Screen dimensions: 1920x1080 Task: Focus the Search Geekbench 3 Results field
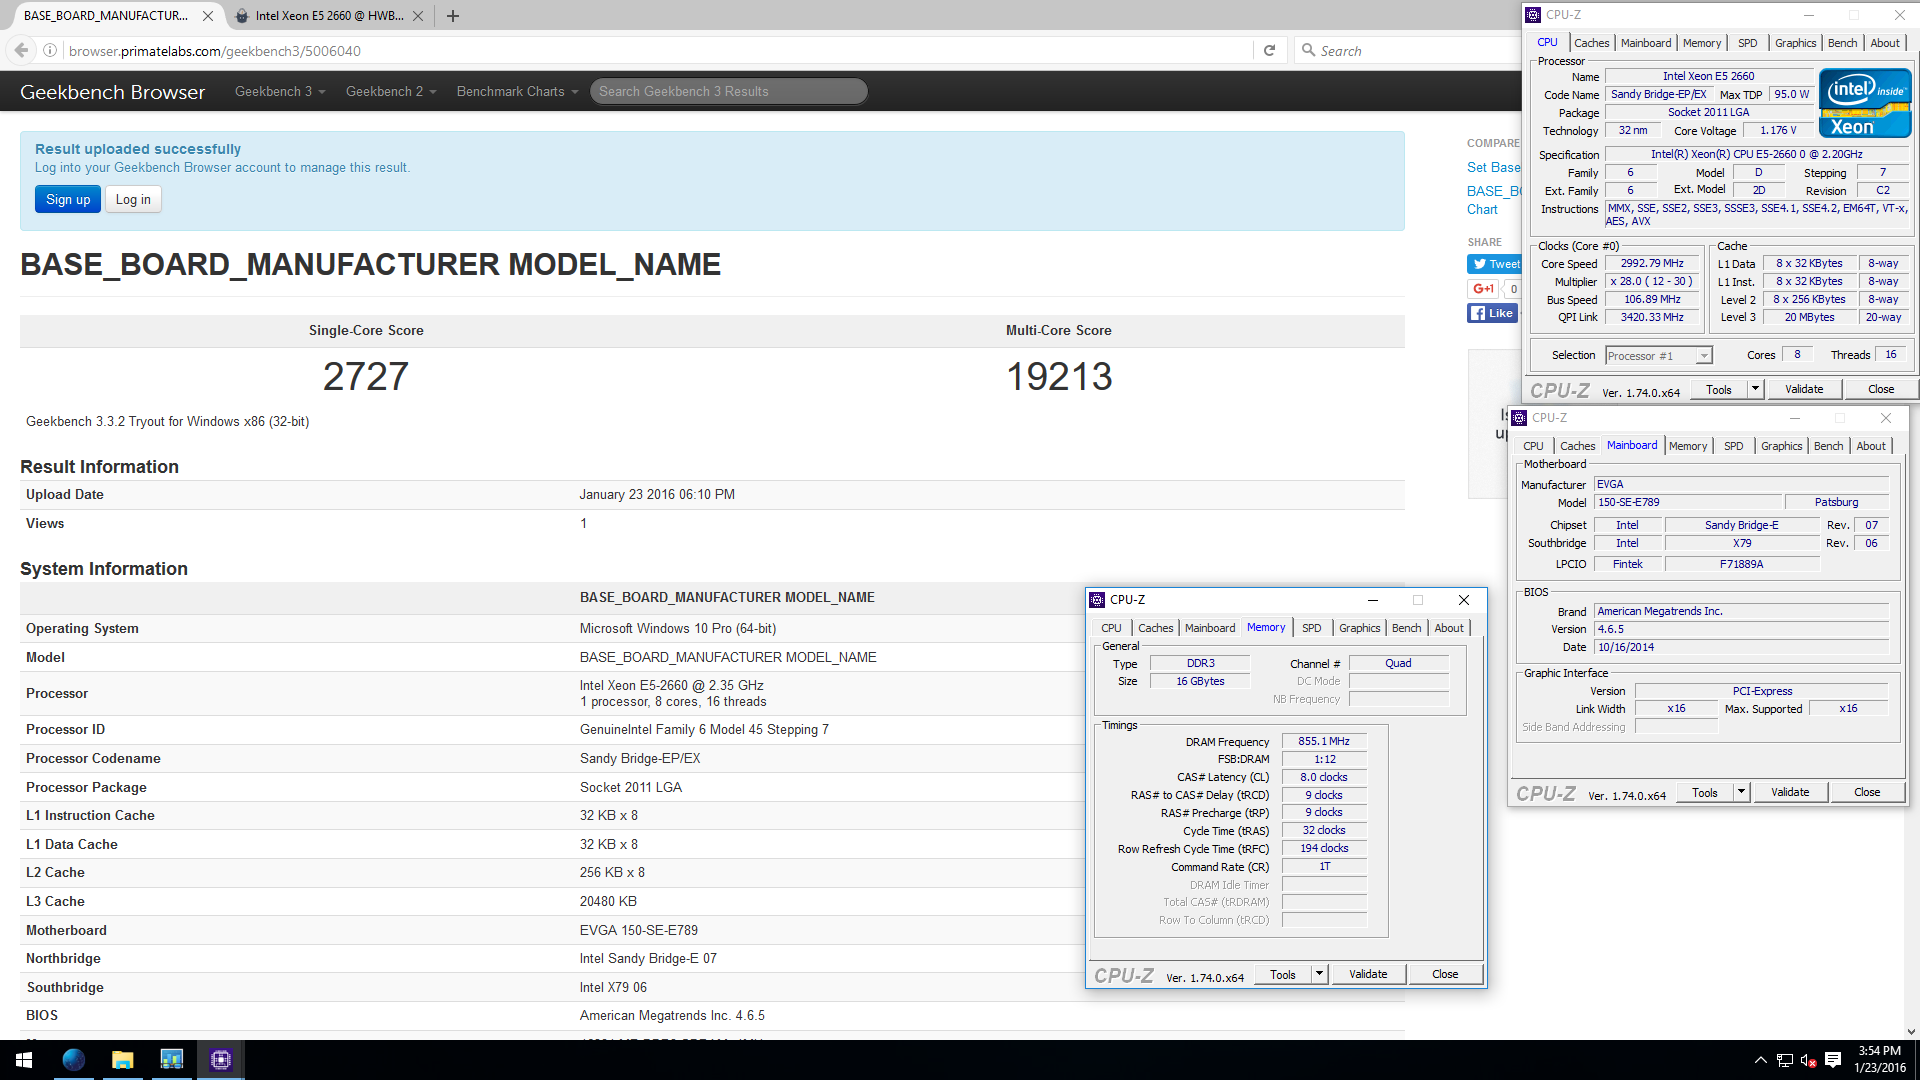pyautogui.click(x=728, y=91)
